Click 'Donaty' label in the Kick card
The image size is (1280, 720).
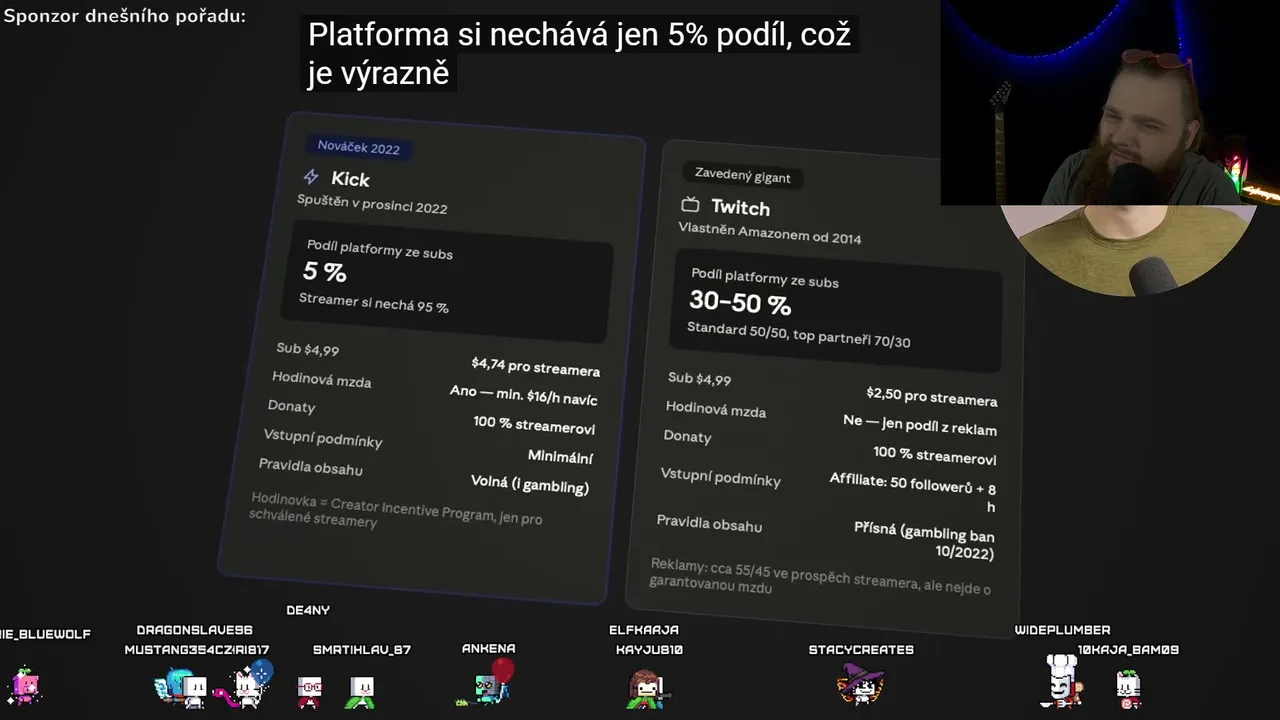pyautogui.click(x=292, y=405)
